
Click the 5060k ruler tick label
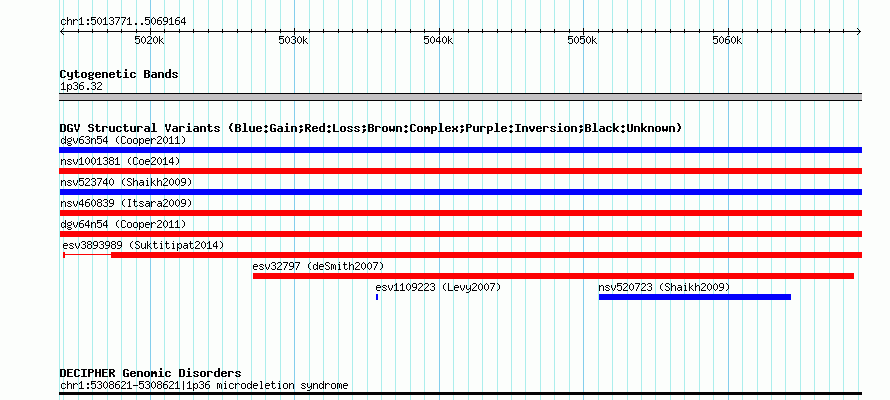[727, 40]
